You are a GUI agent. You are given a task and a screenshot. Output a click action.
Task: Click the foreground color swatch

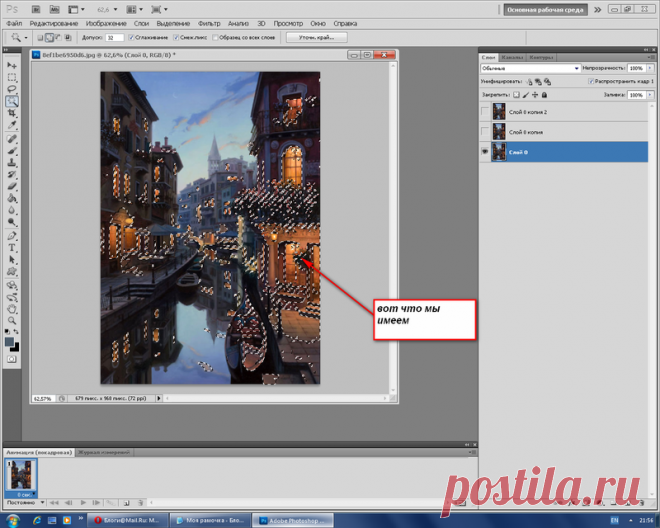coord(9,342)
